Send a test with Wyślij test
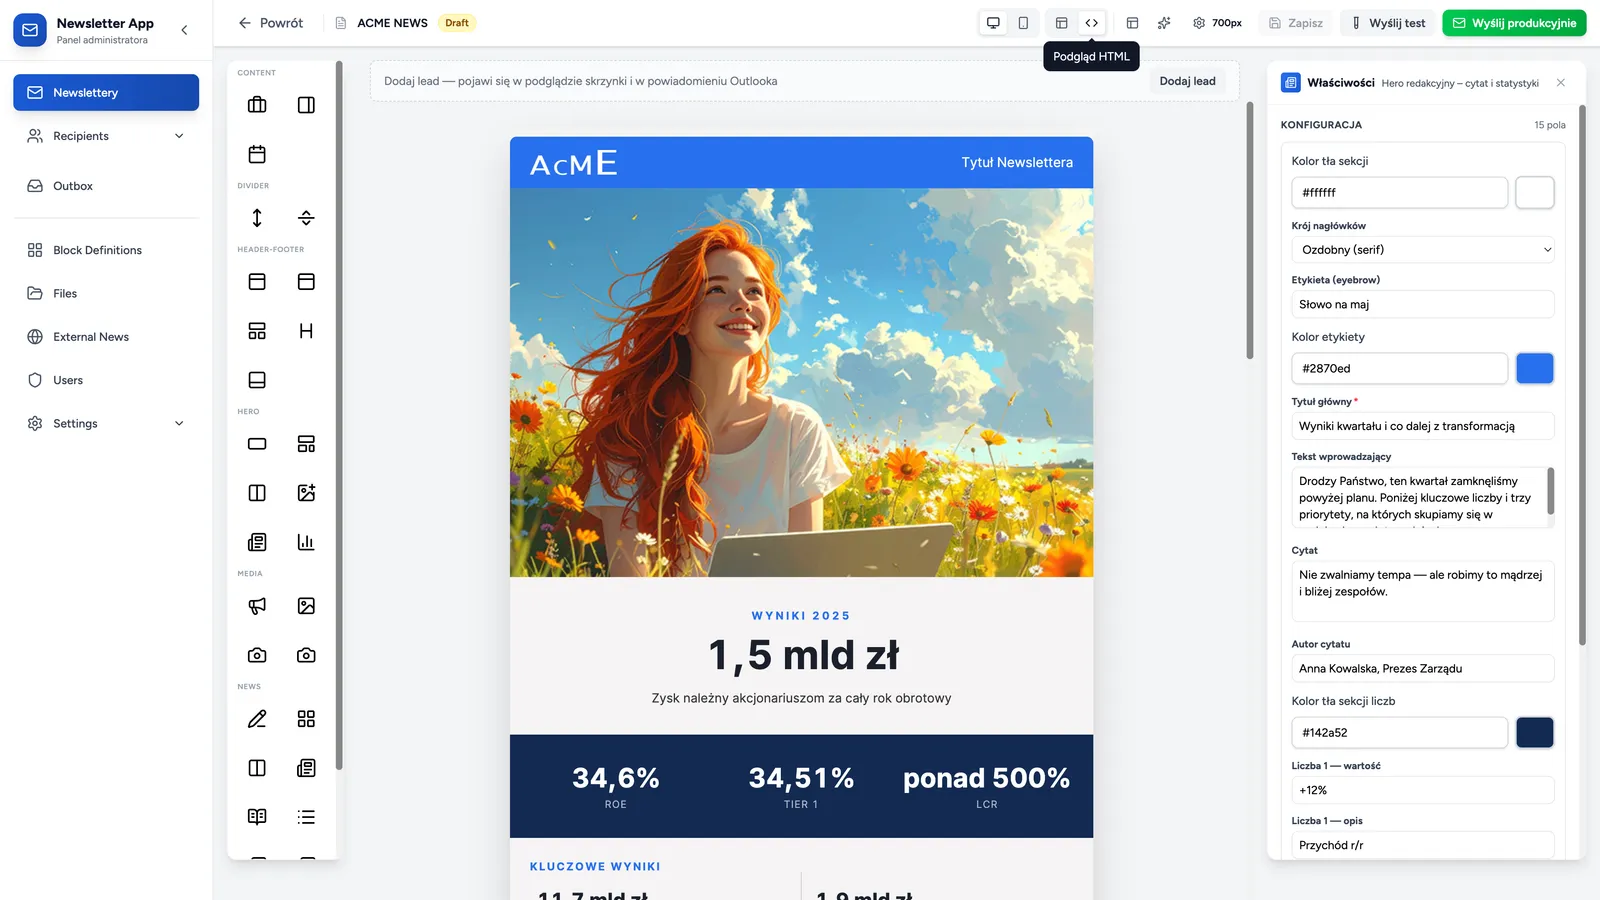The width and height of the screenshot is (1600, 900). click(x=1388, y=23)
